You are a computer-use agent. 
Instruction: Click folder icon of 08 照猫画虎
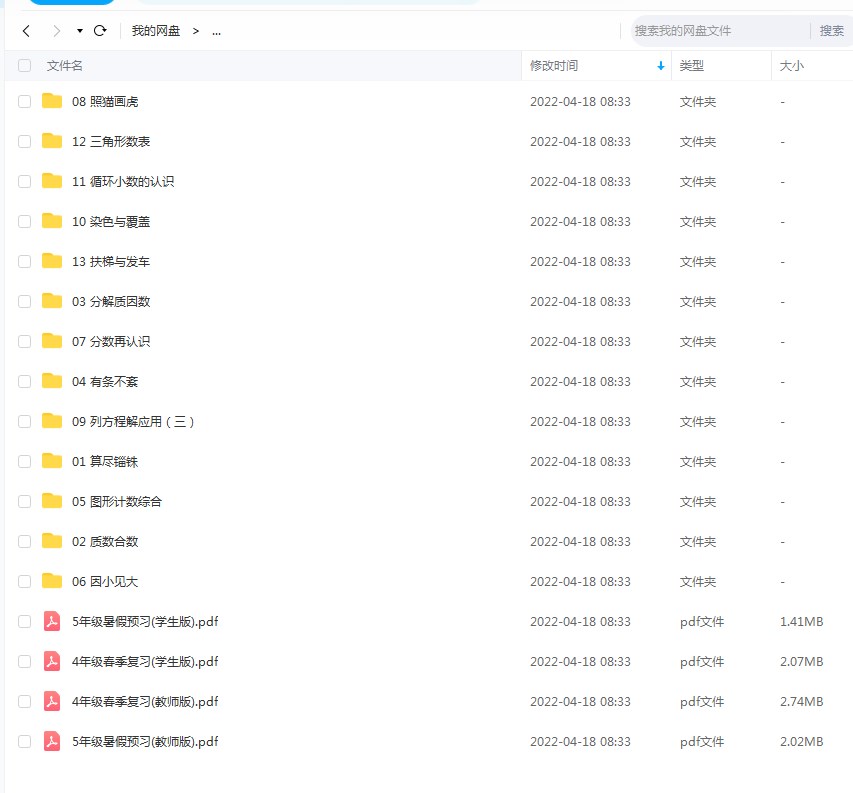52,101
